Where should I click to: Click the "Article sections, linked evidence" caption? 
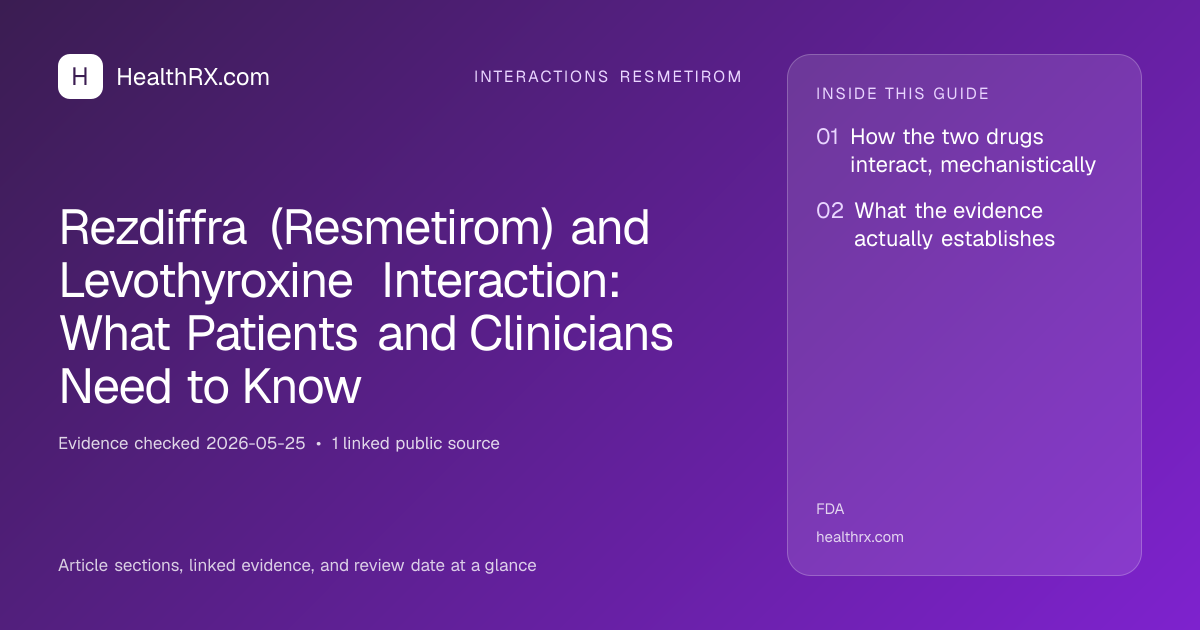click(297, 566)
